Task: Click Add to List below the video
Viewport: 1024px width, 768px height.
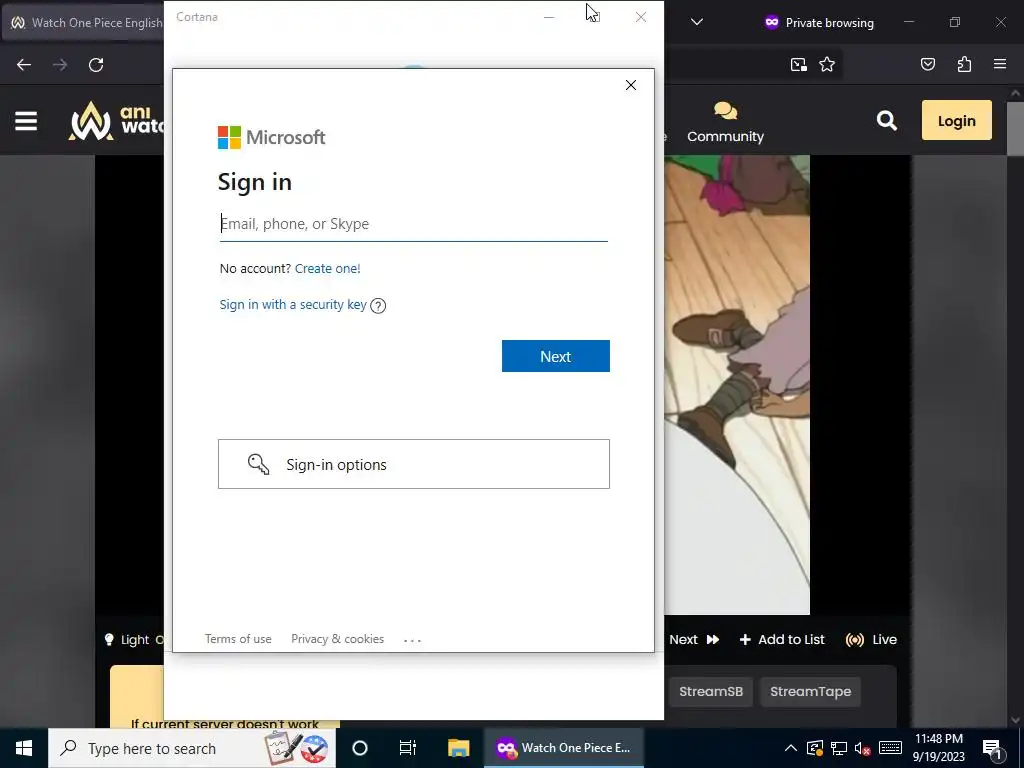Action: coord(782,639)
